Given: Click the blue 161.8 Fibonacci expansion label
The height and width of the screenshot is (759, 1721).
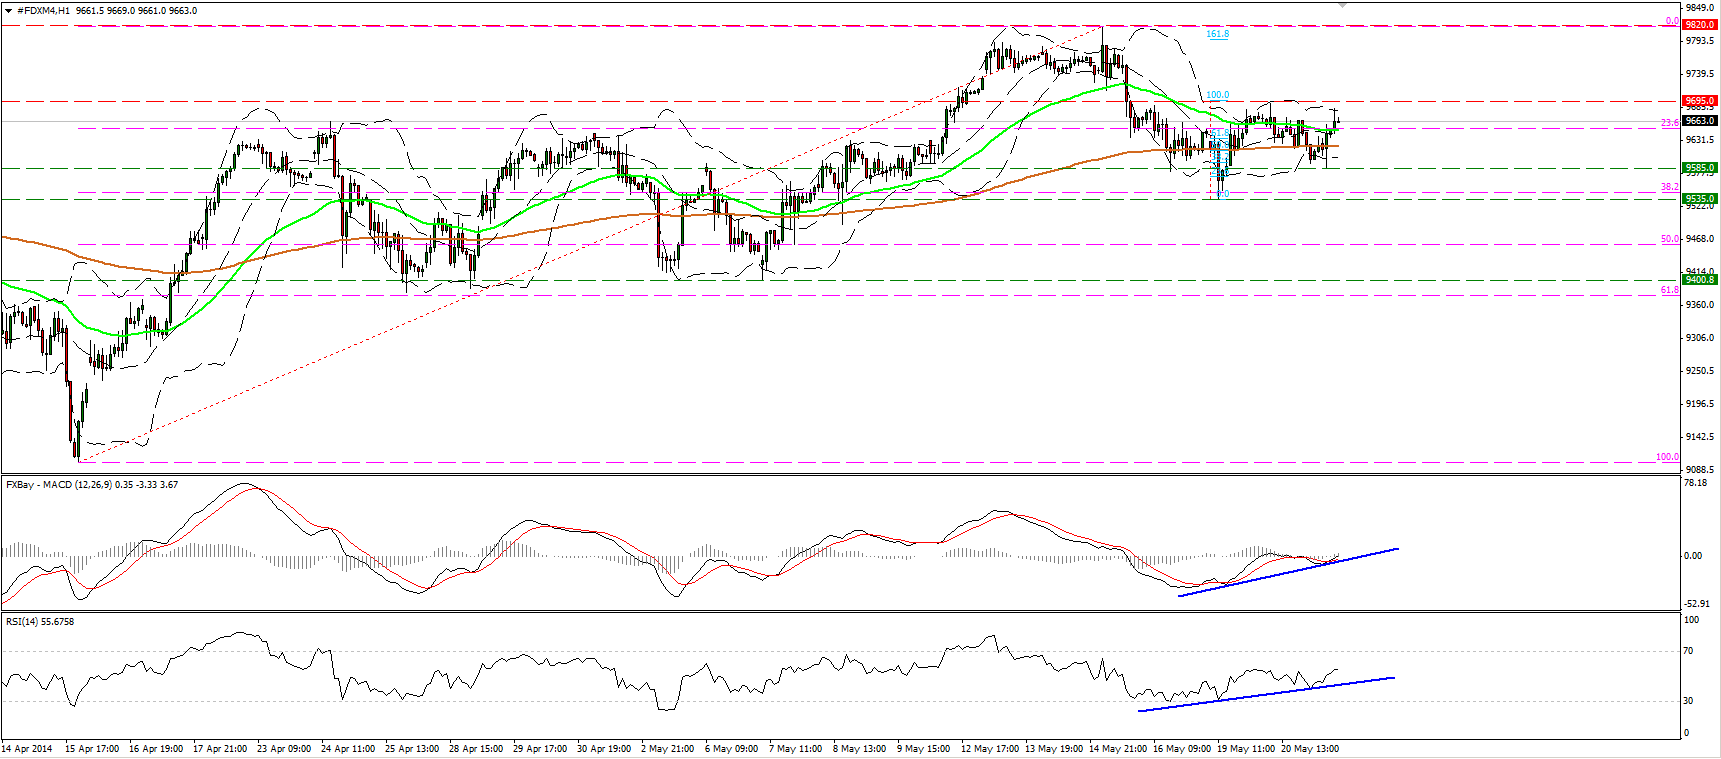Looking at the screenshot, I should 1217,34.
